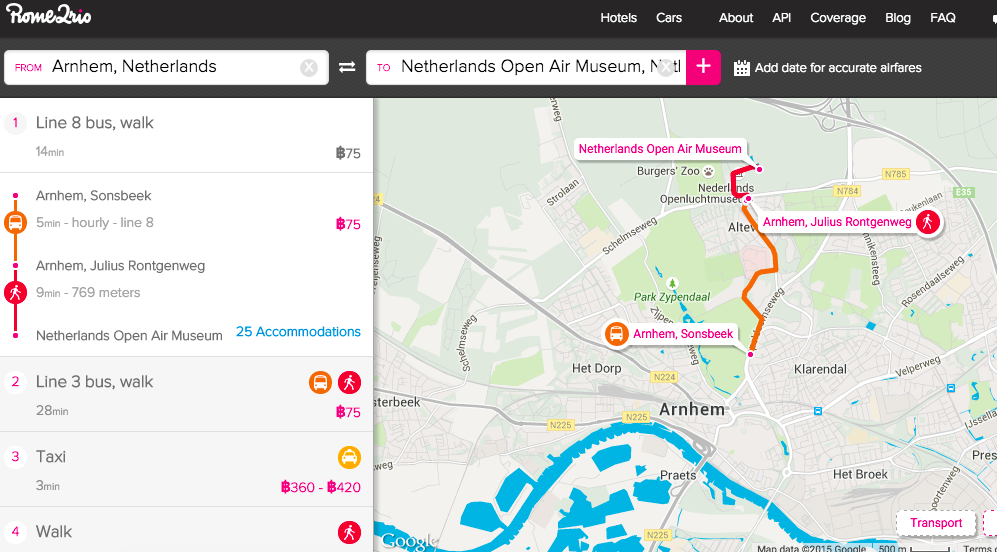Select the Arnhem, Sonsbeek stop in itinerary

93,196
